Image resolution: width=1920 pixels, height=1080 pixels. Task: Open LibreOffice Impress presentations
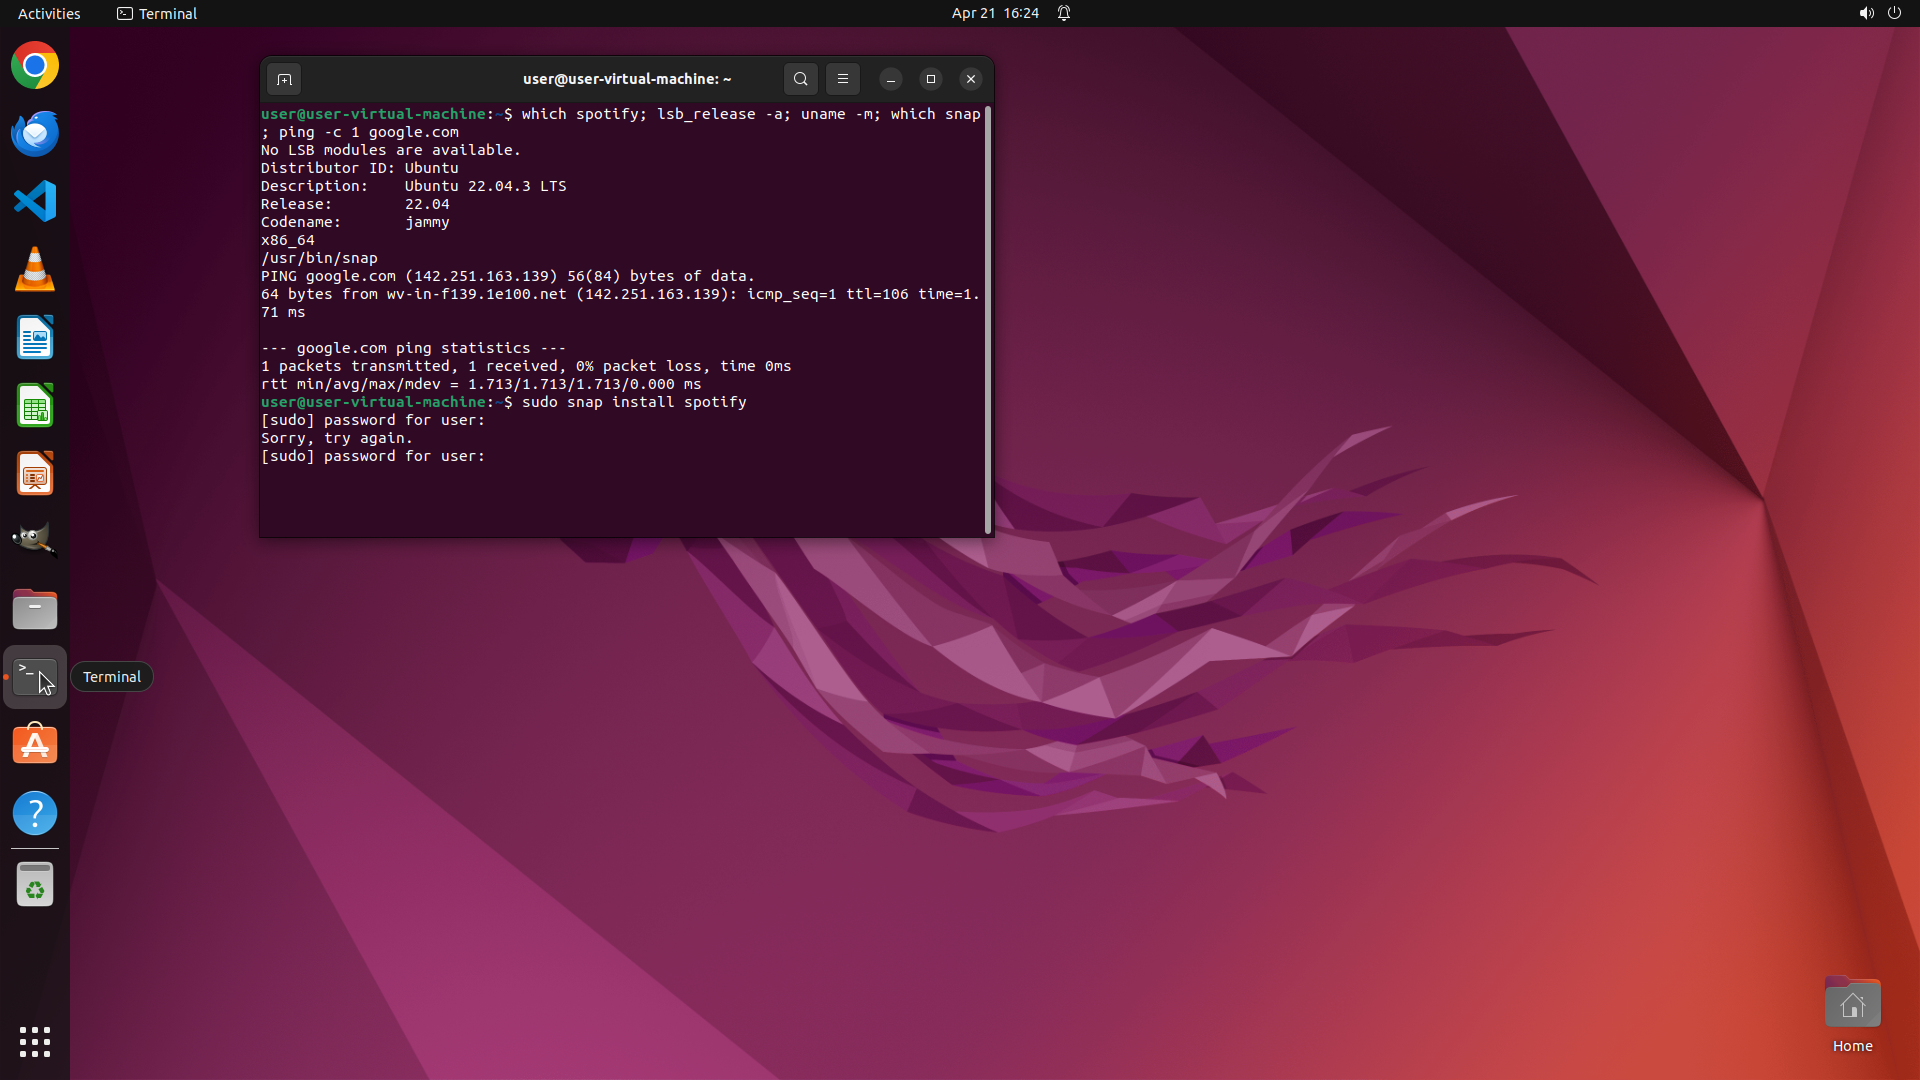coord(35,474)
